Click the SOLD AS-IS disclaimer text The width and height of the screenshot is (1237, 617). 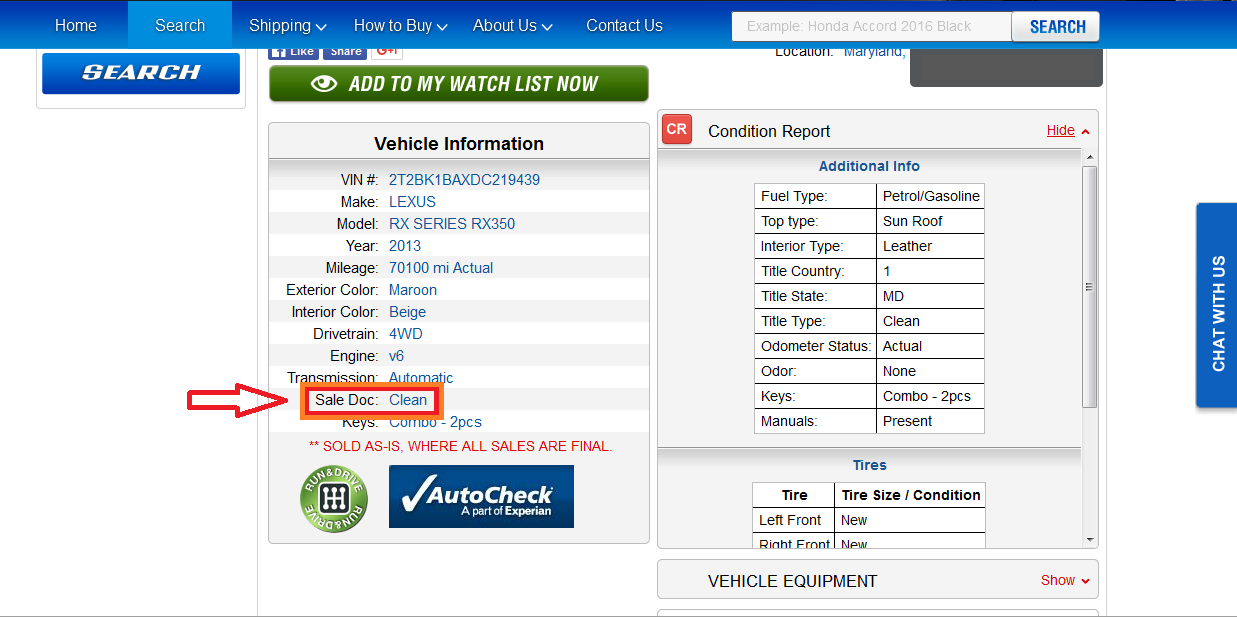click(460, 446)
